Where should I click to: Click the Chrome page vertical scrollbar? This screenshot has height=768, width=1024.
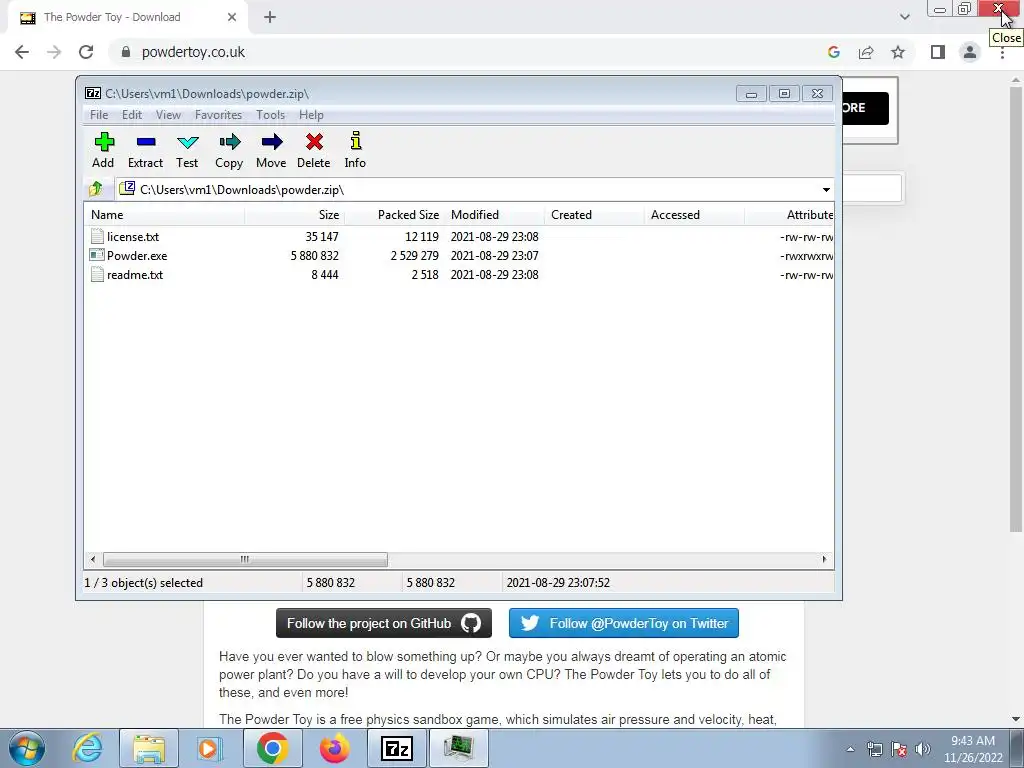1016,309
